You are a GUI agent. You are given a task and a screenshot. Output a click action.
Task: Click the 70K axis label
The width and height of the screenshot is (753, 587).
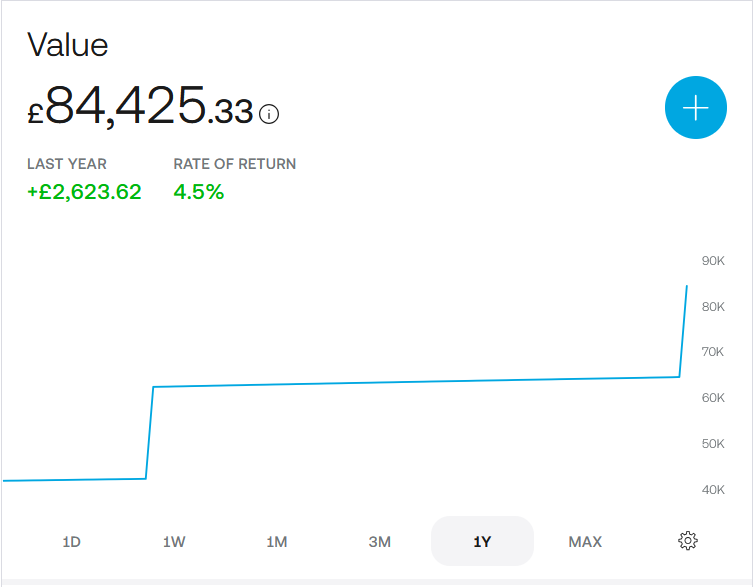pyautogui.click(x=713, y=352)
